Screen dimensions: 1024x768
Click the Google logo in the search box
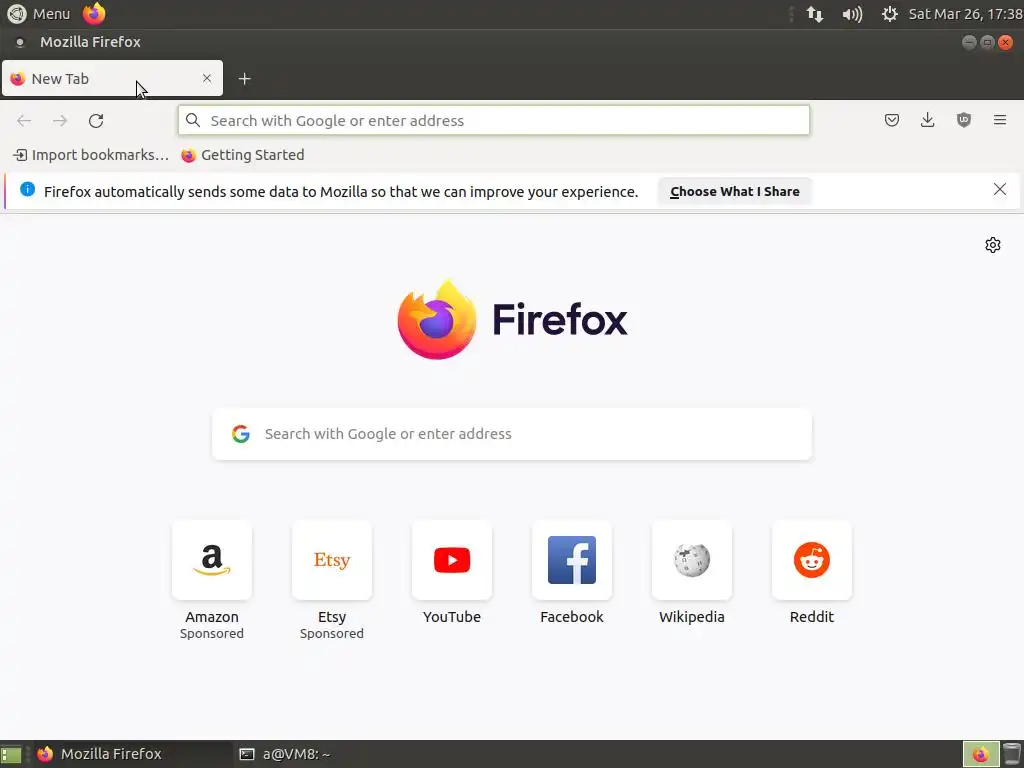241,434
